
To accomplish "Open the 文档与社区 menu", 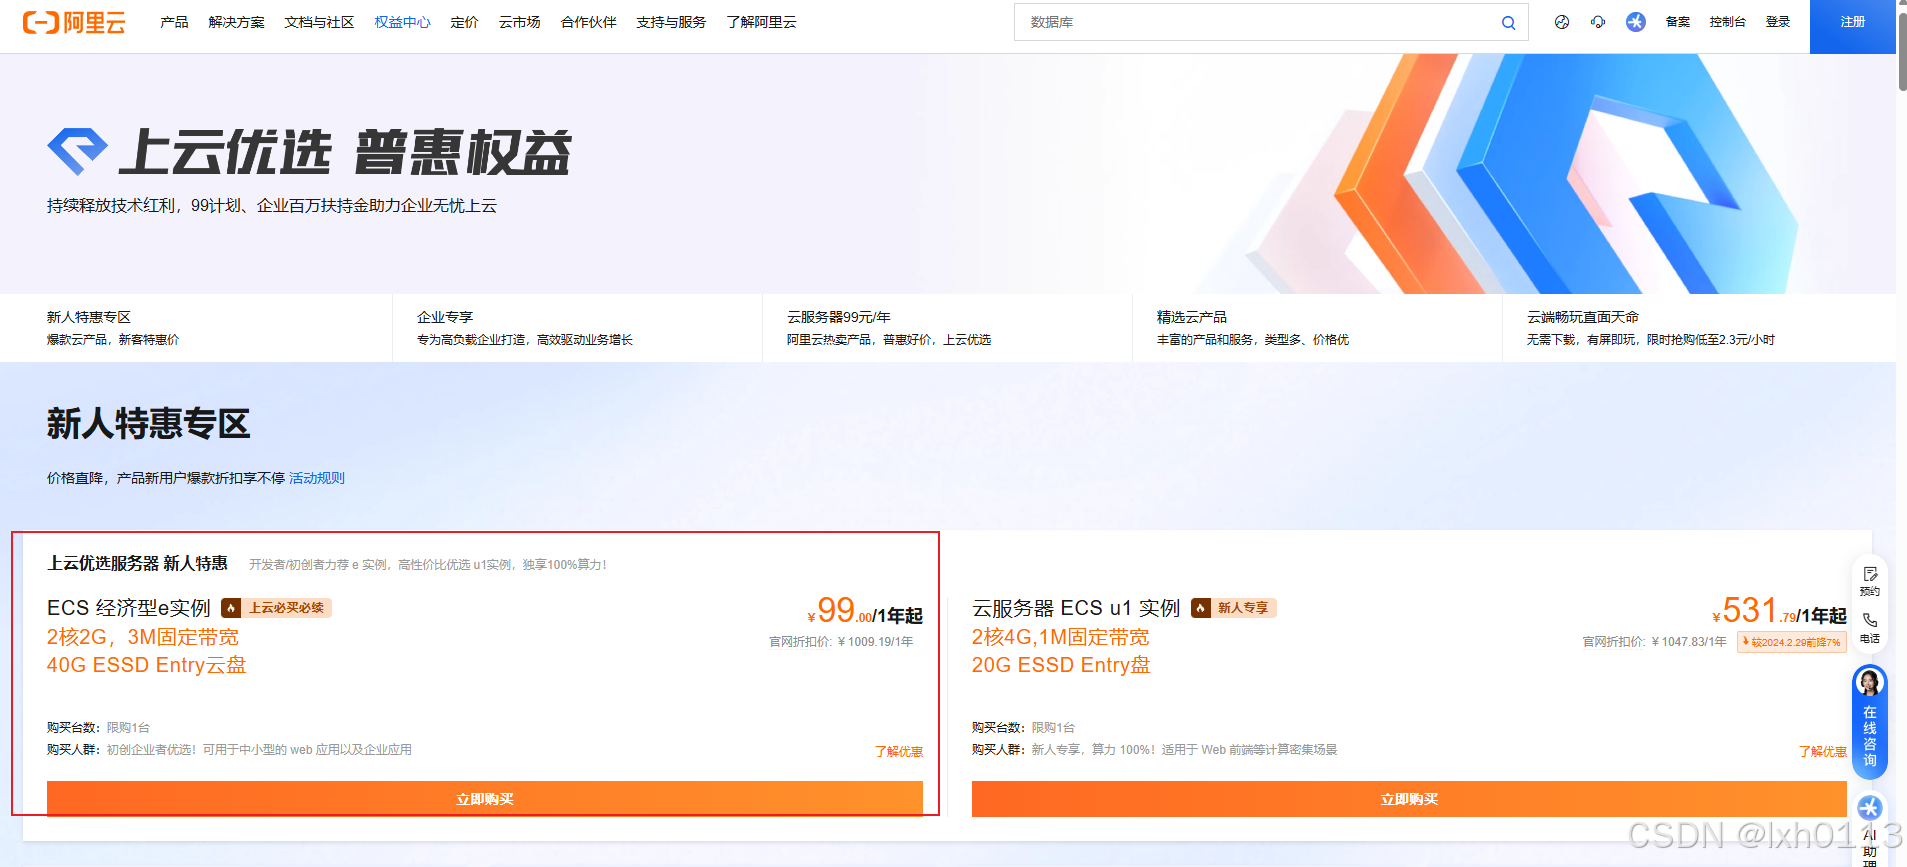I will coord(319,22).
